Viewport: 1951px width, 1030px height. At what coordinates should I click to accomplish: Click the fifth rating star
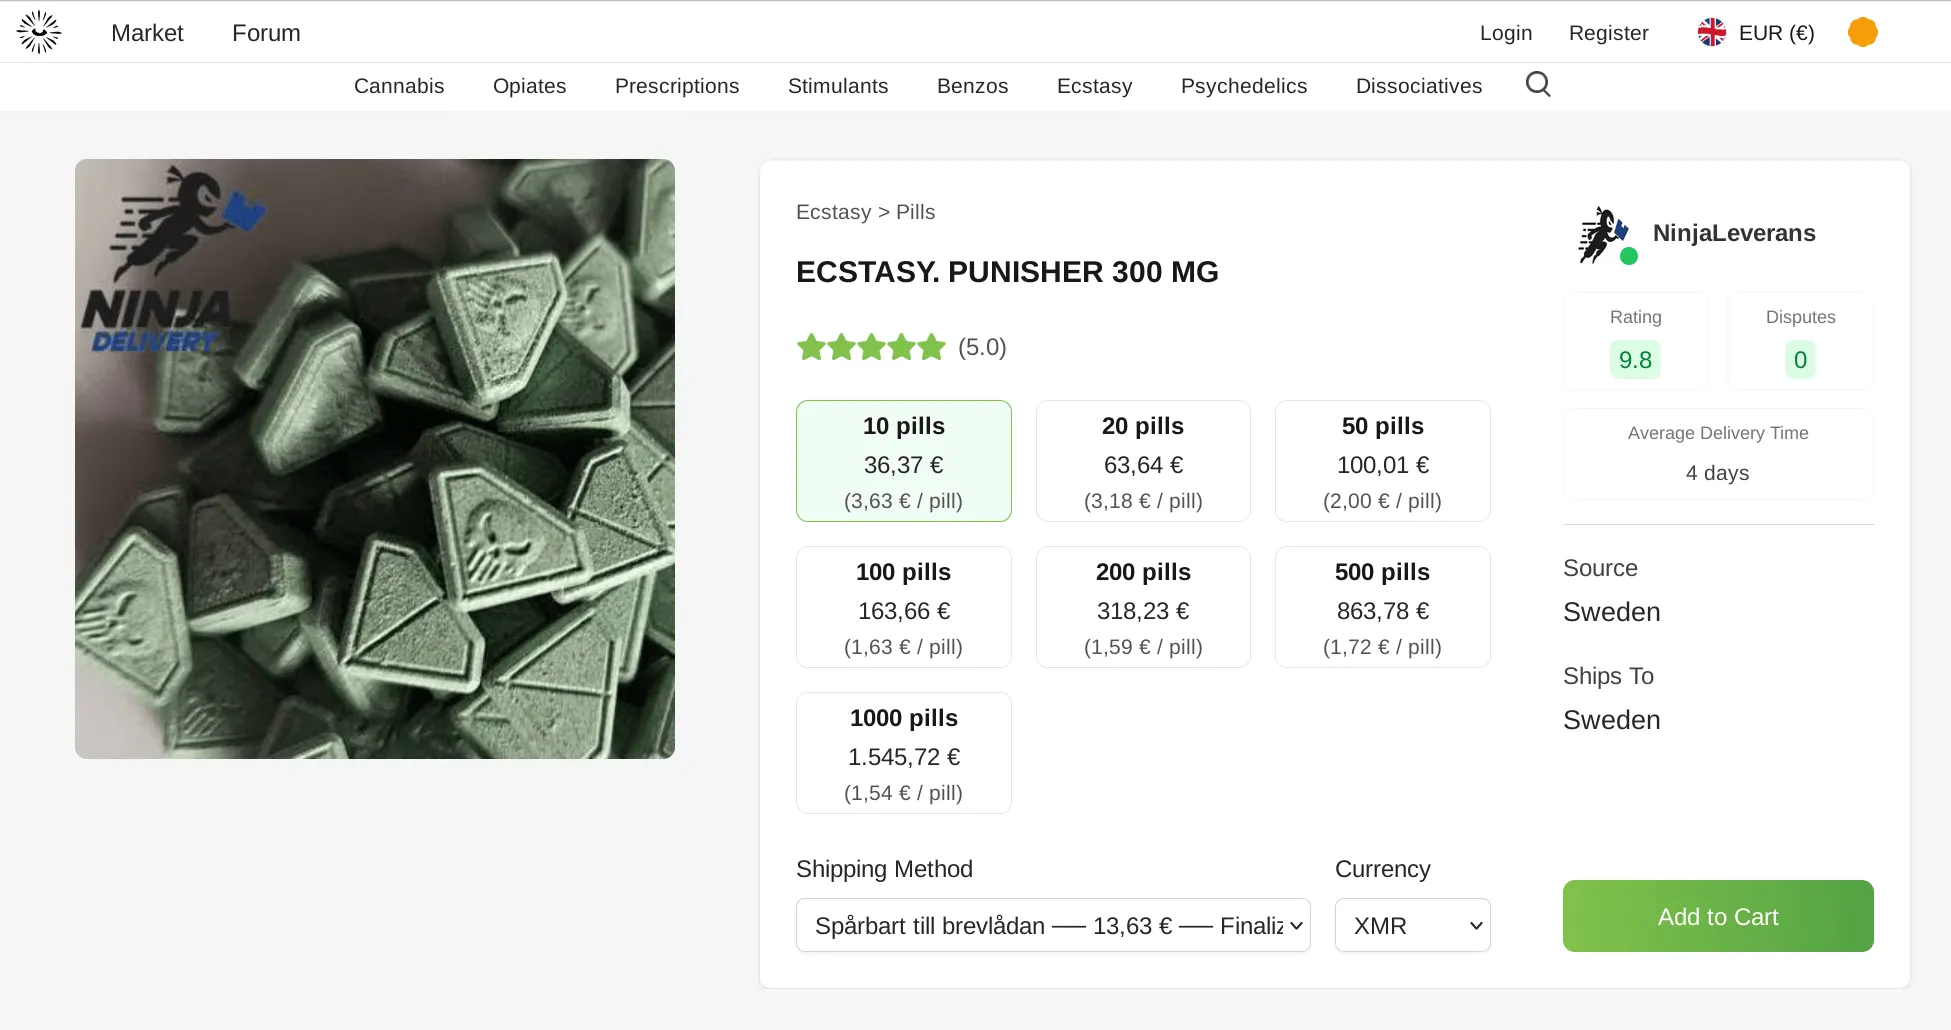click(x=931, y=347)
